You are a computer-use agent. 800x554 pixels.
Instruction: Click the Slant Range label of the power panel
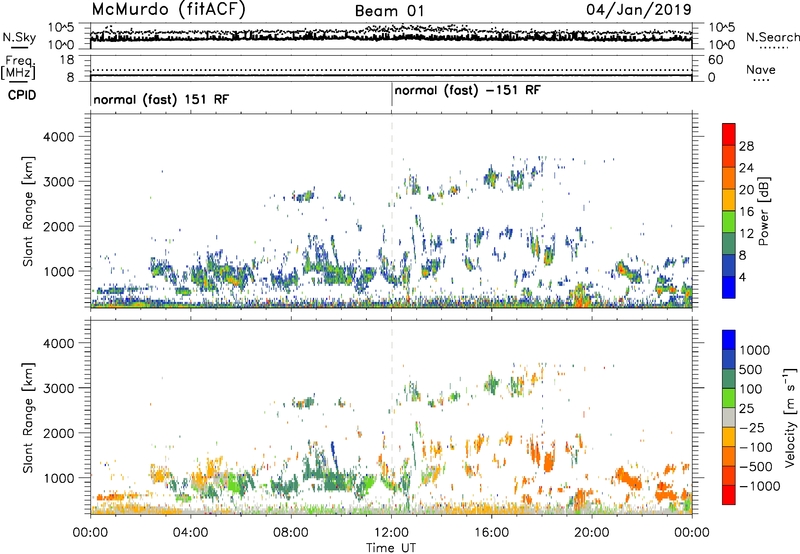point(28,211)
